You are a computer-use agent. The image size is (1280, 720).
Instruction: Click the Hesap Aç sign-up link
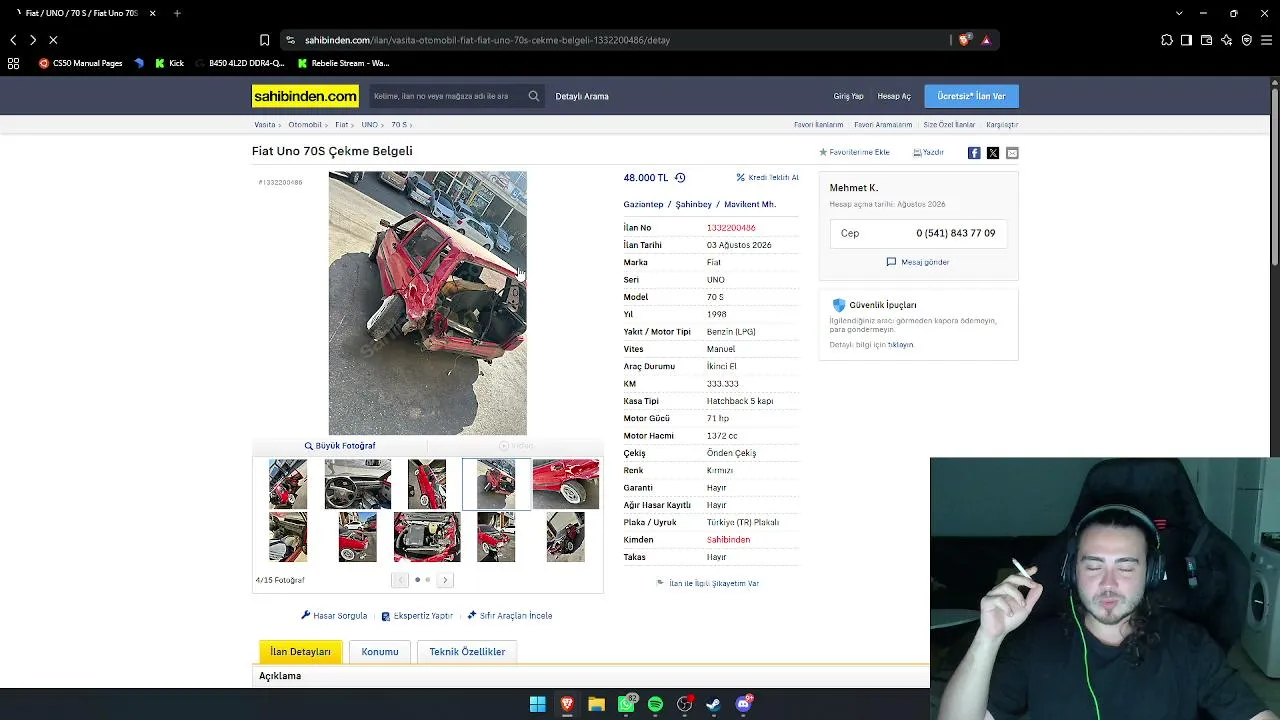click(x=894, y=96)
